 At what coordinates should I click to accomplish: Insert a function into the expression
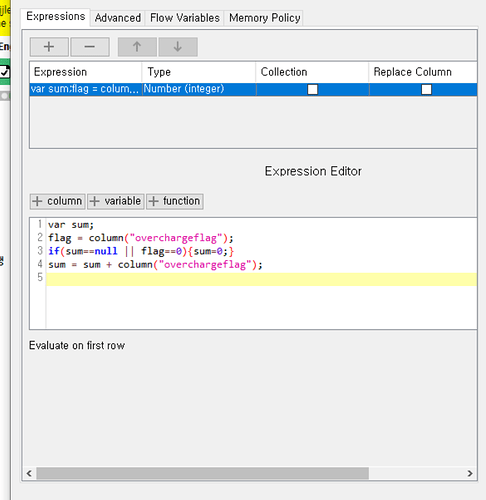175,201
